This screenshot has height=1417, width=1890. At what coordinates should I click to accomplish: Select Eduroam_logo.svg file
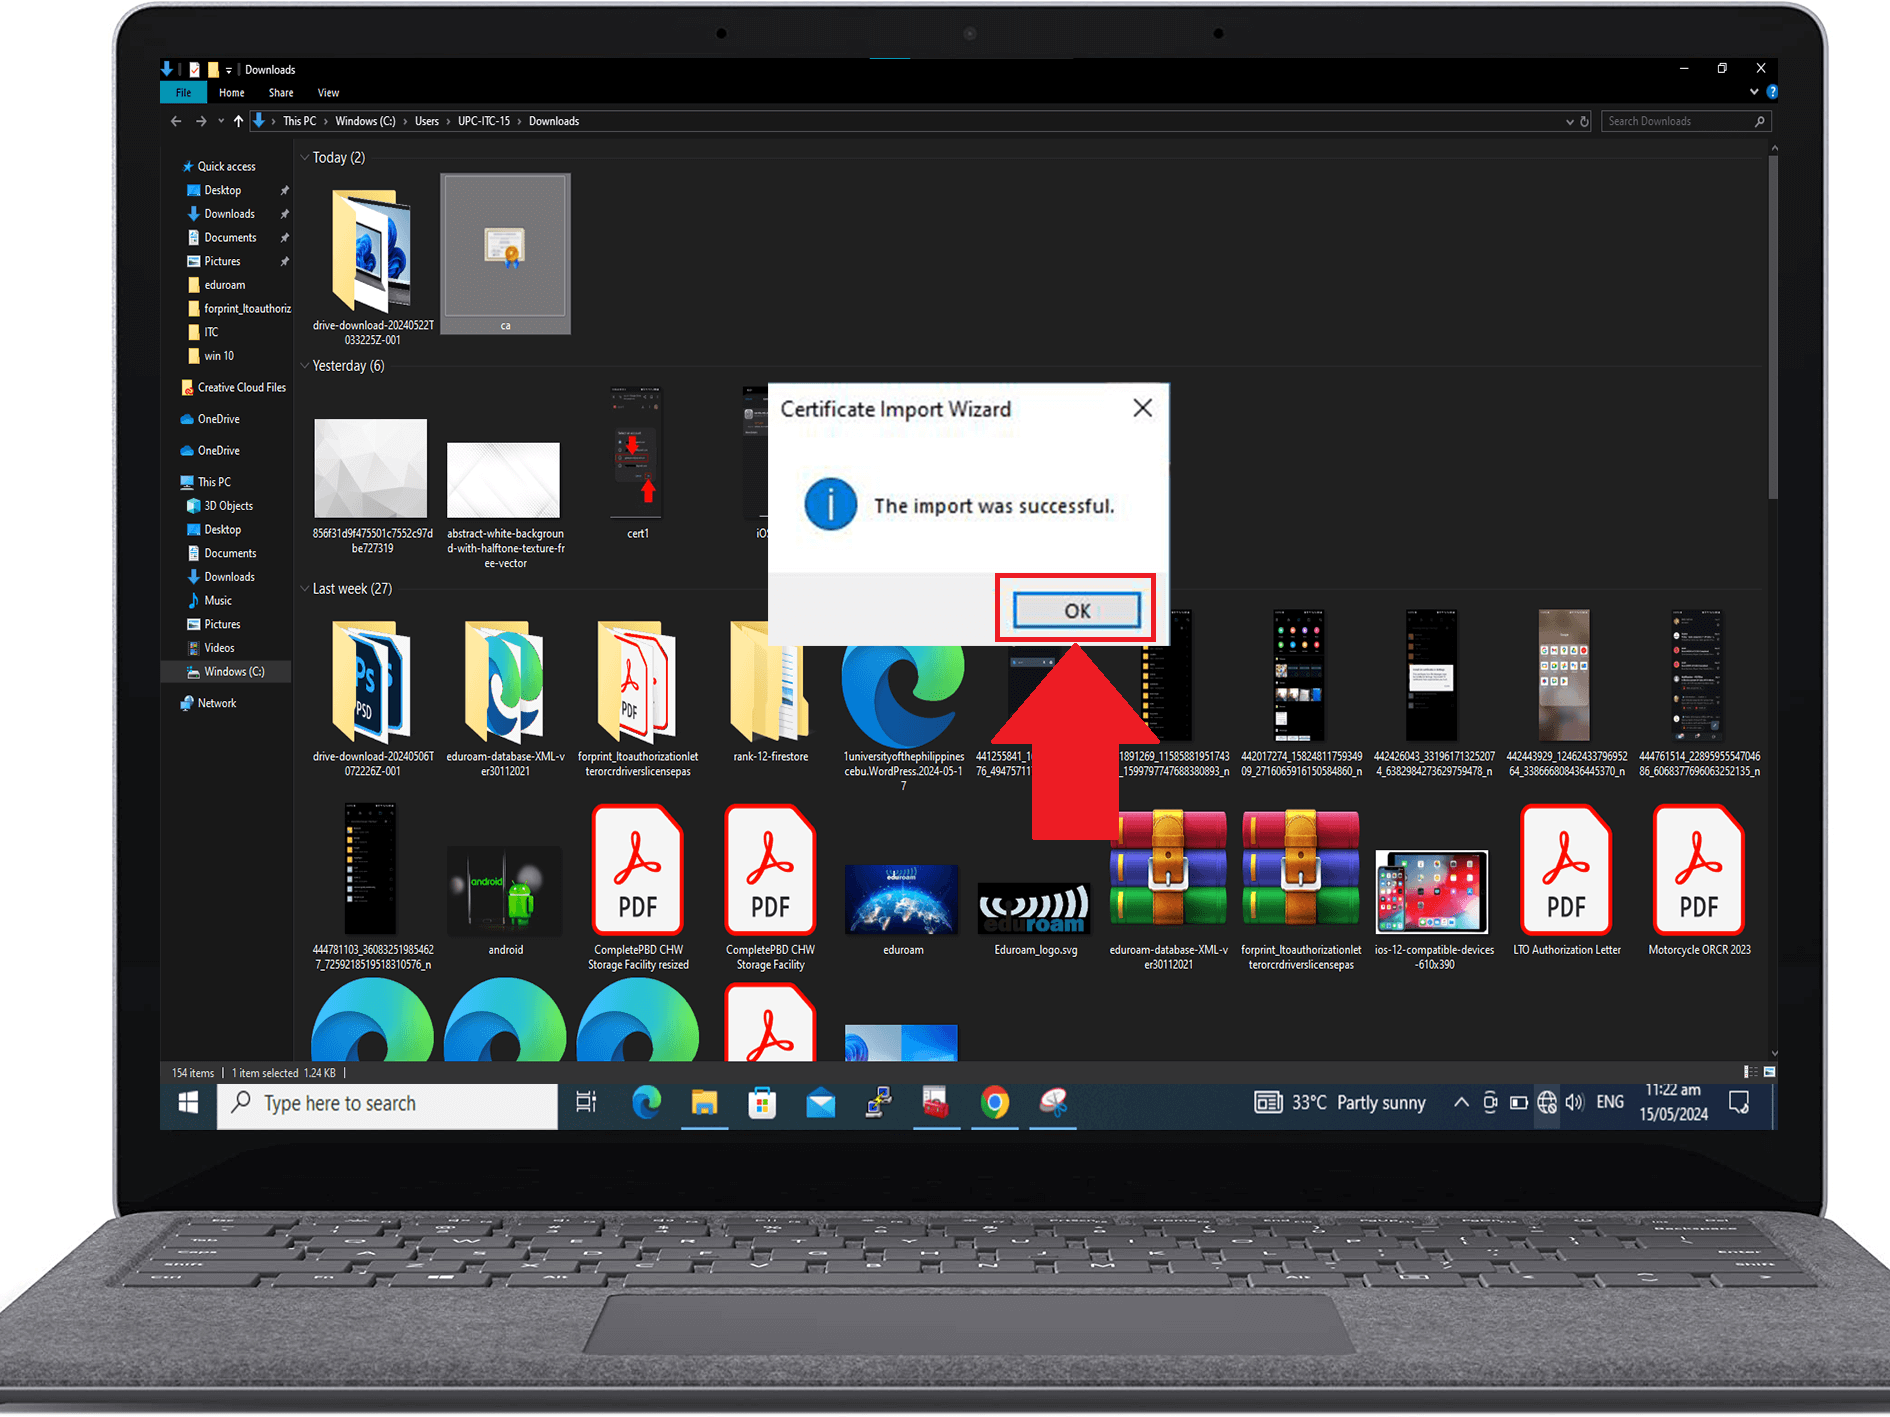point(1035,920)
